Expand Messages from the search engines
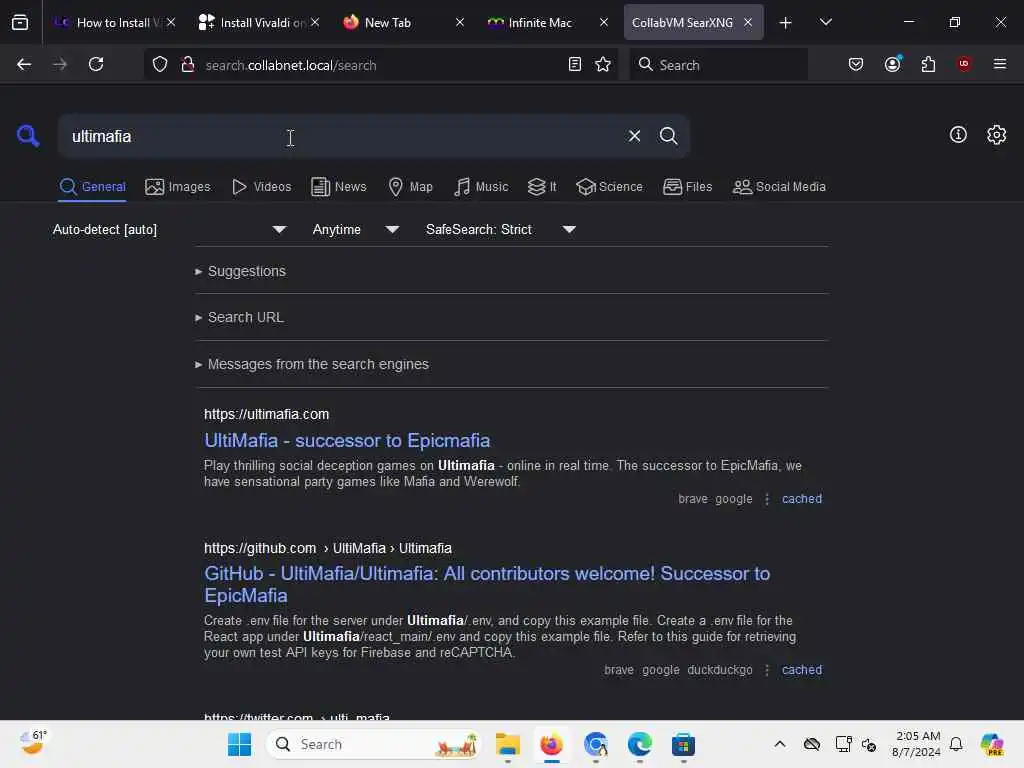This screenshot has width=1024, height=768. 312,364
